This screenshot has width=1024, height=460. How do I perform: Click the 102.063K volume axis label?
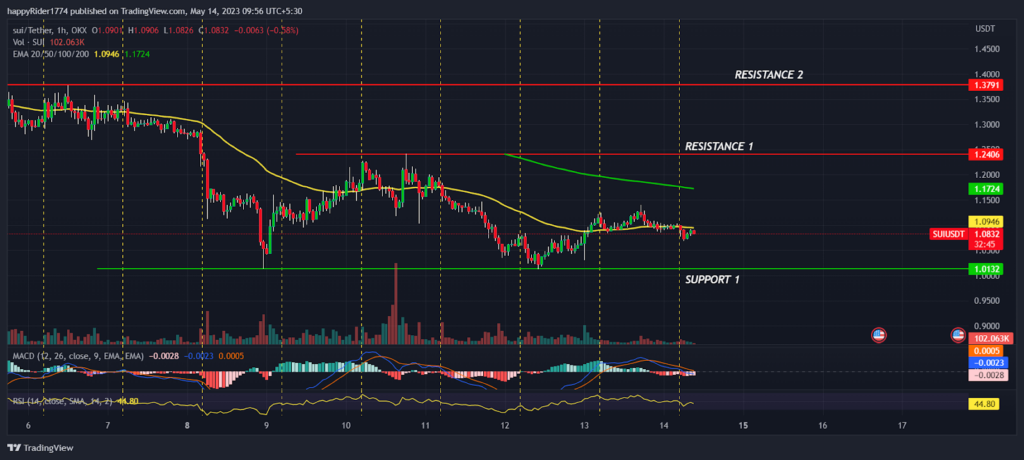coord(991,338)
